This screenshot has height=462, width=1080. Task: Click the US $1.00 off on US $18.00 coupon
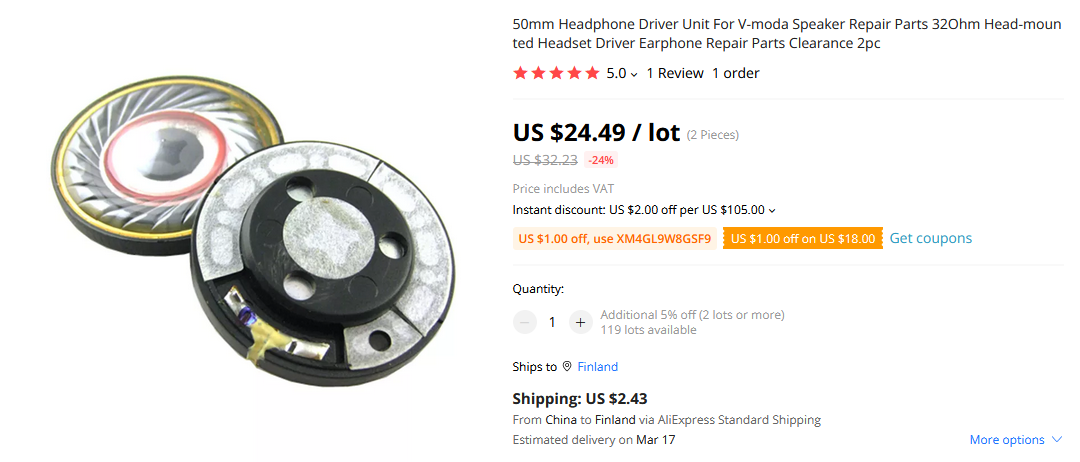coord(802,239)
